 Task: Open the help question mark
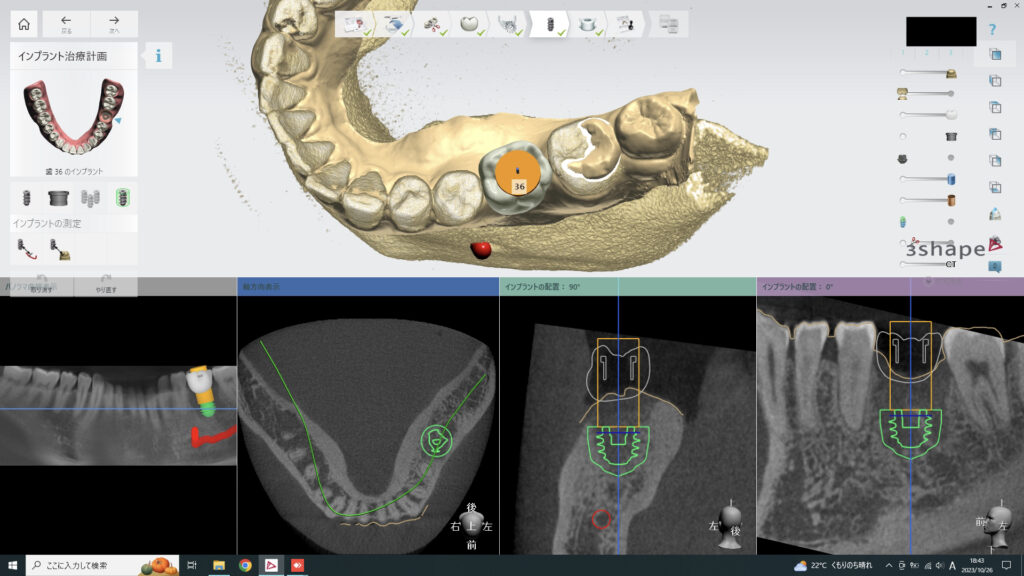tap(992, 29)
